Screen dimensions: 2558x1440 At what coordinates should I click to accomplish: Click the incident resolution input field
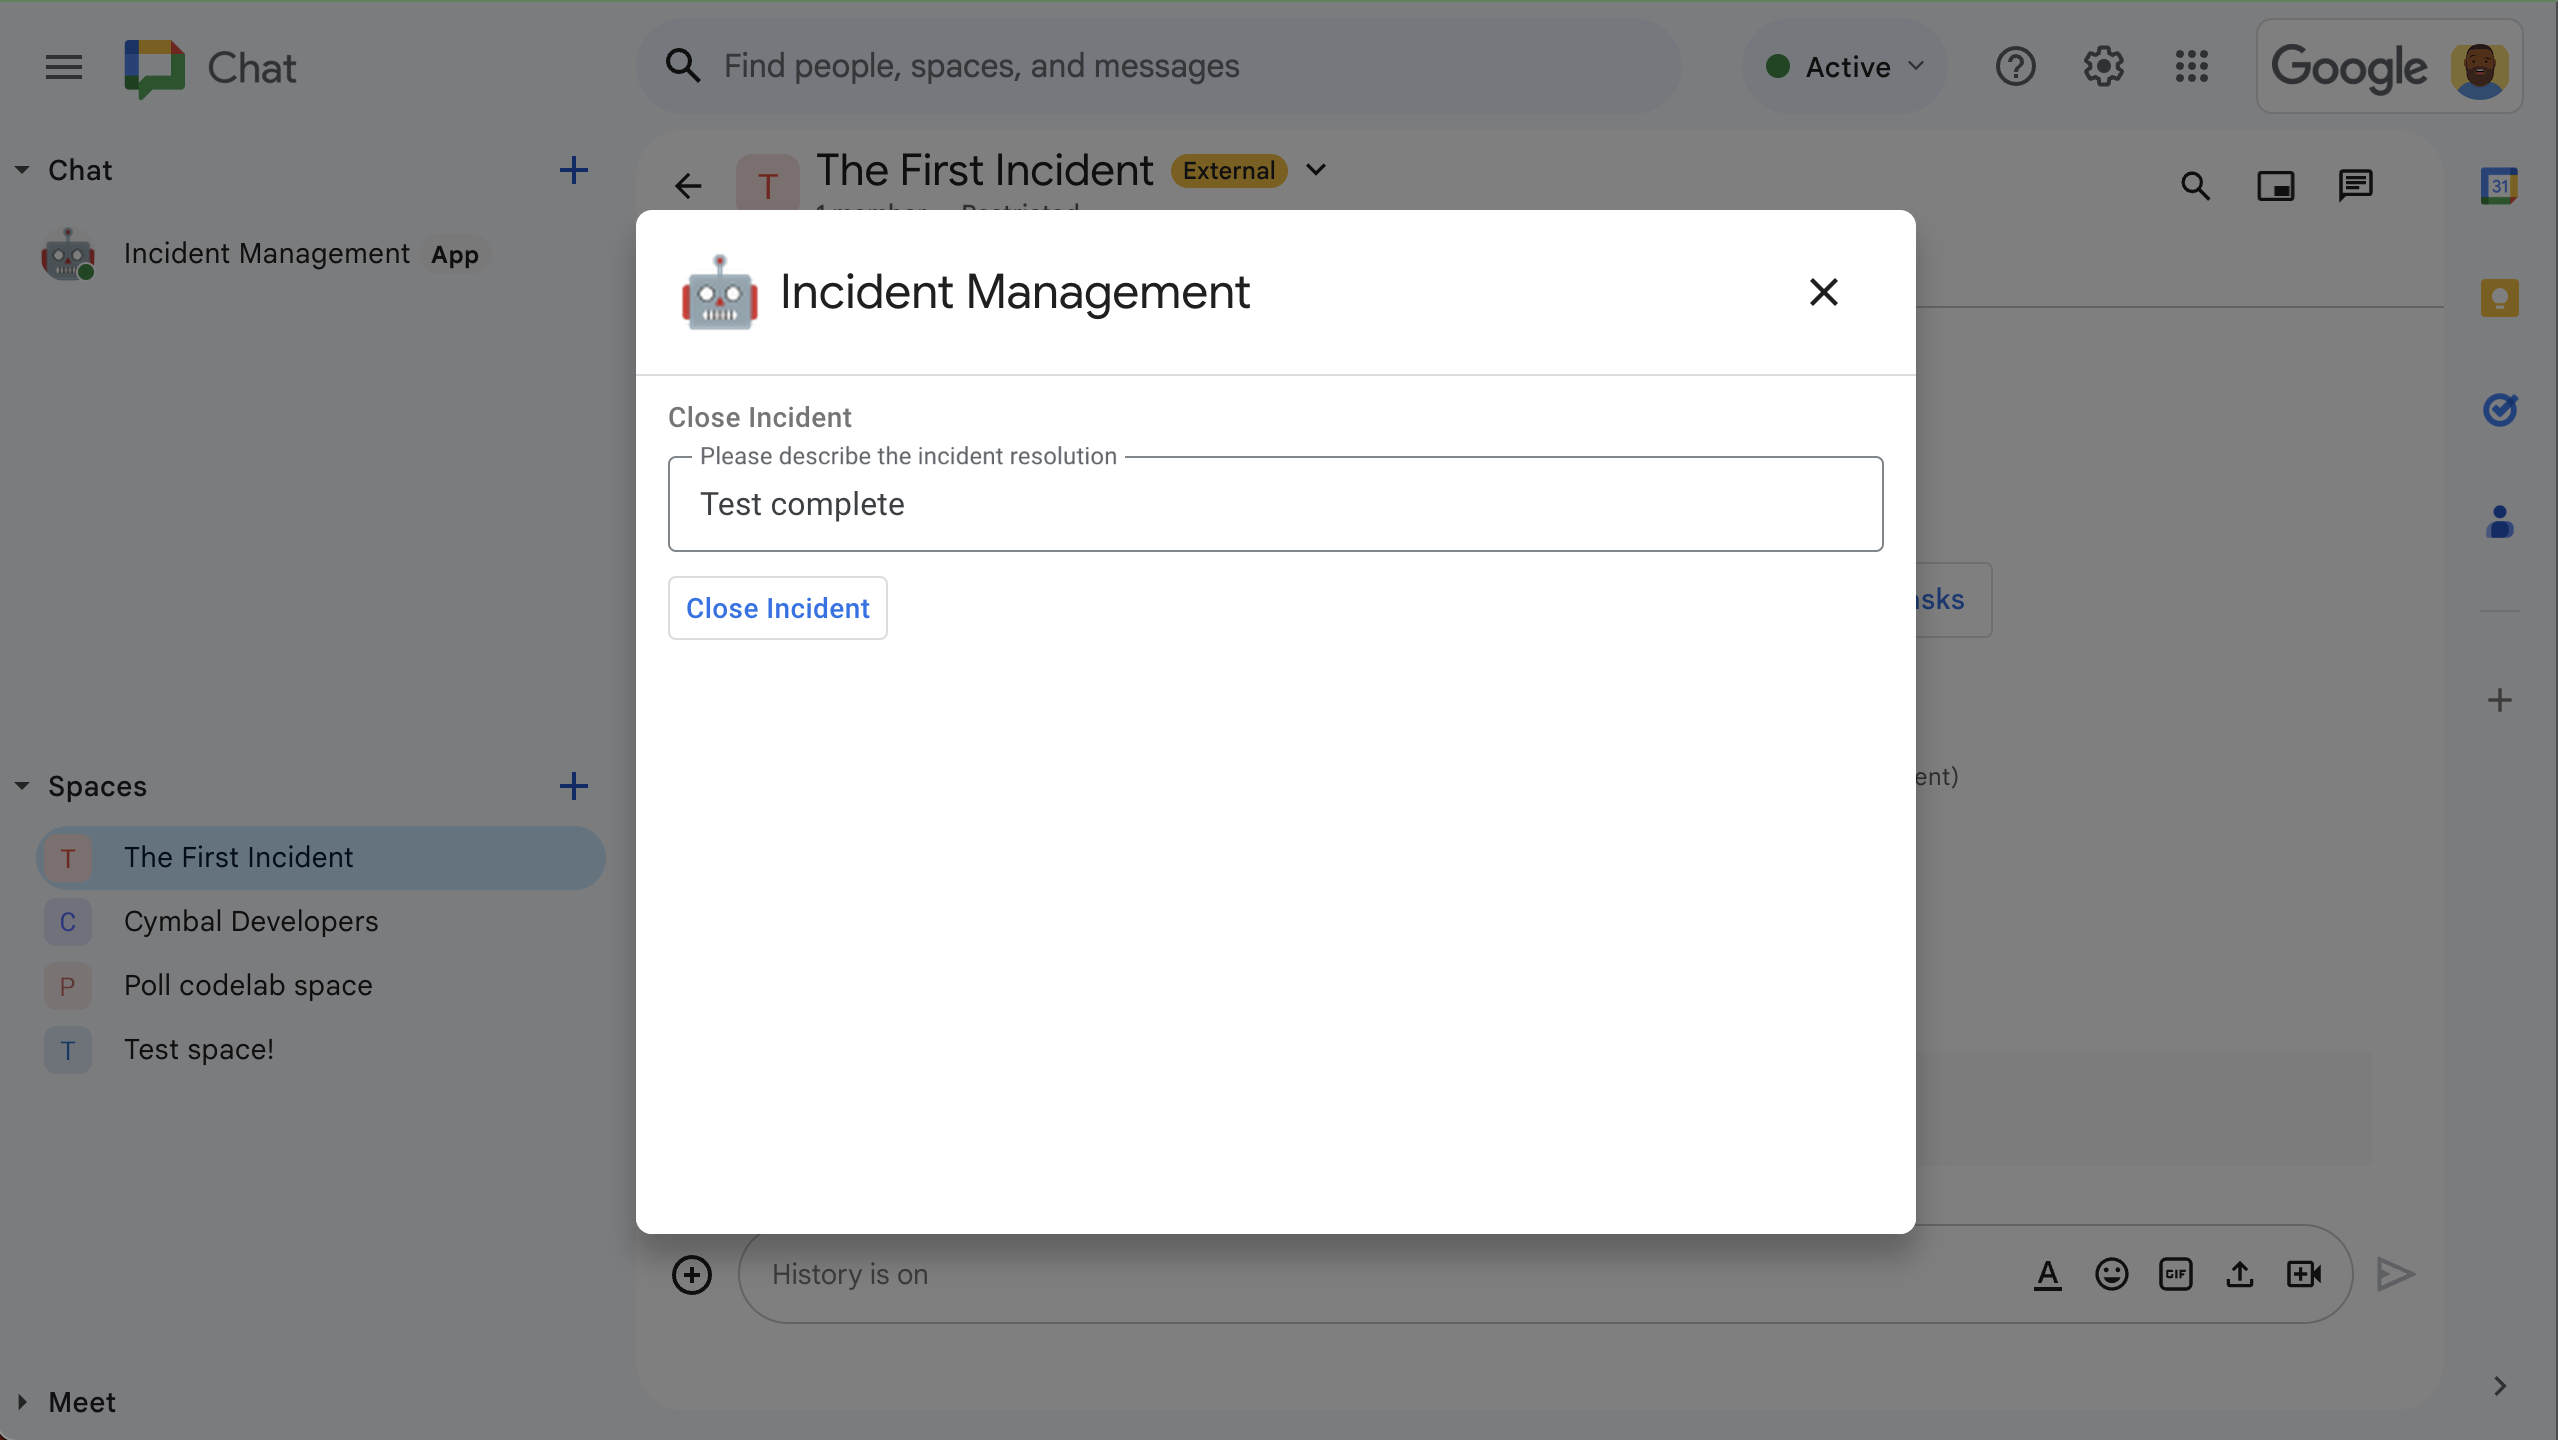(1275, 504)
